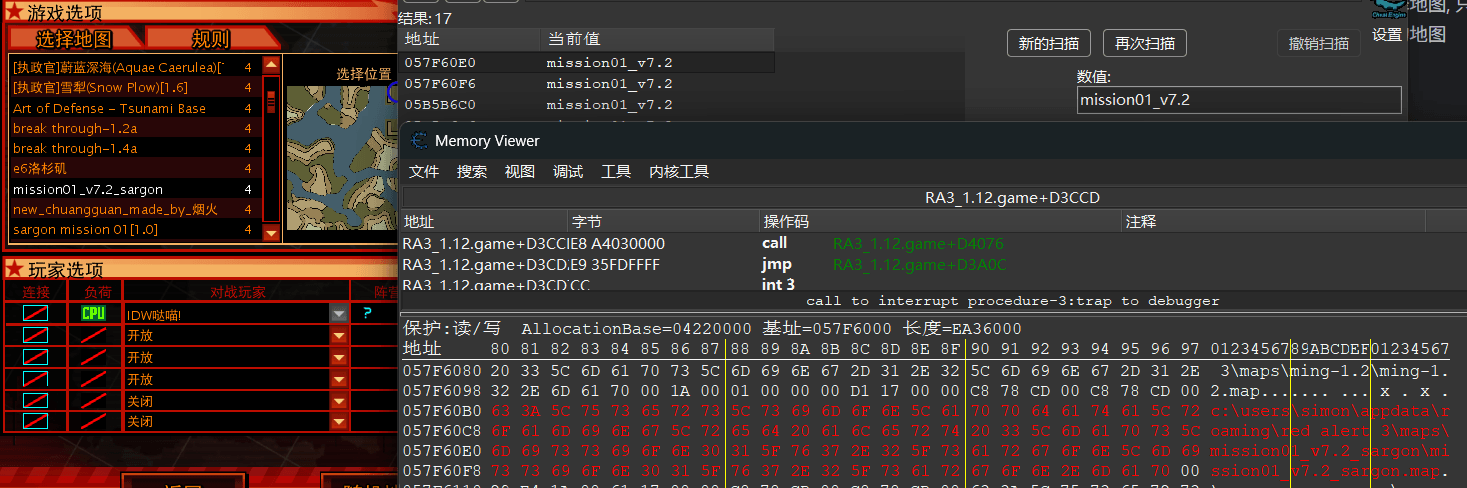Select map e6洛杉矶

133,168
